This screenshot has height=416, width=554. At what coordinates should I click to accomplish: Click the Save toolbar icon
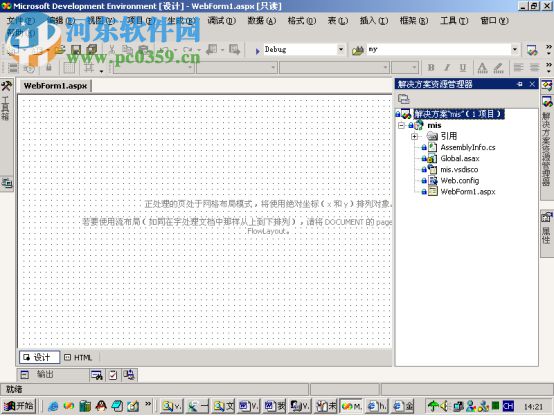pyautogui.click(x=76, y=50)
